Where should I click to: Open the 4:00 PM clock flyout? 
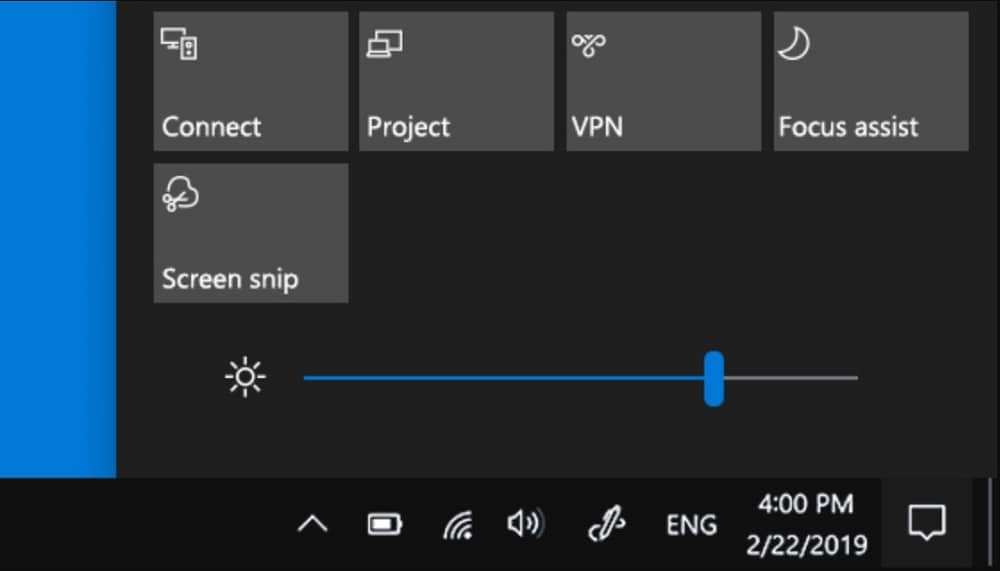(805, 504)
